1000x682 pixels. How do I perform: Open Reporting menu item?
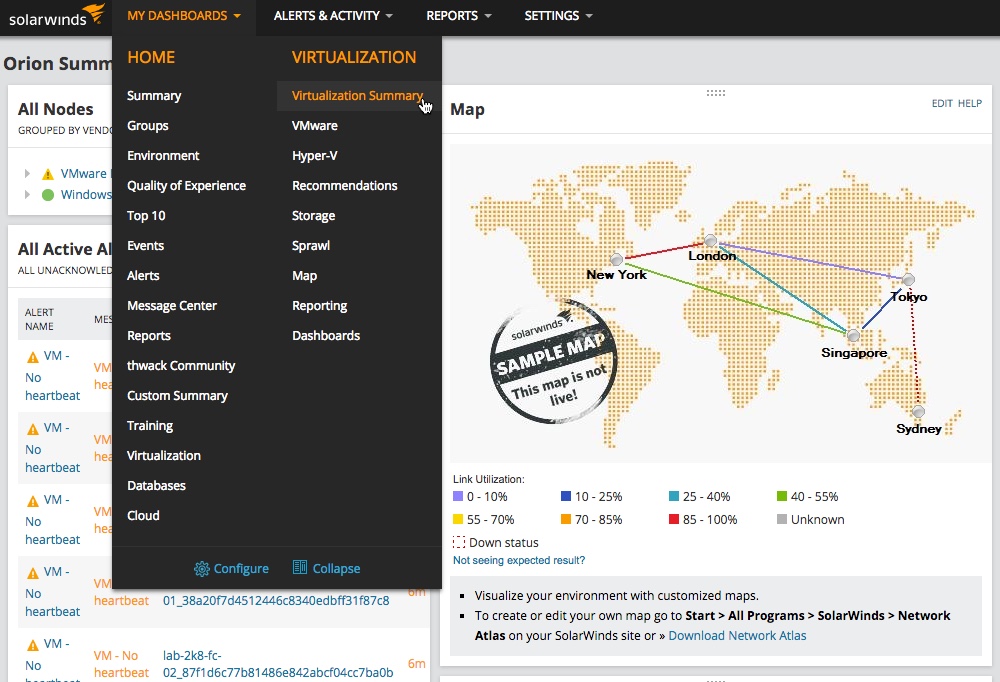pyautogui.click(x=320, y=306)
